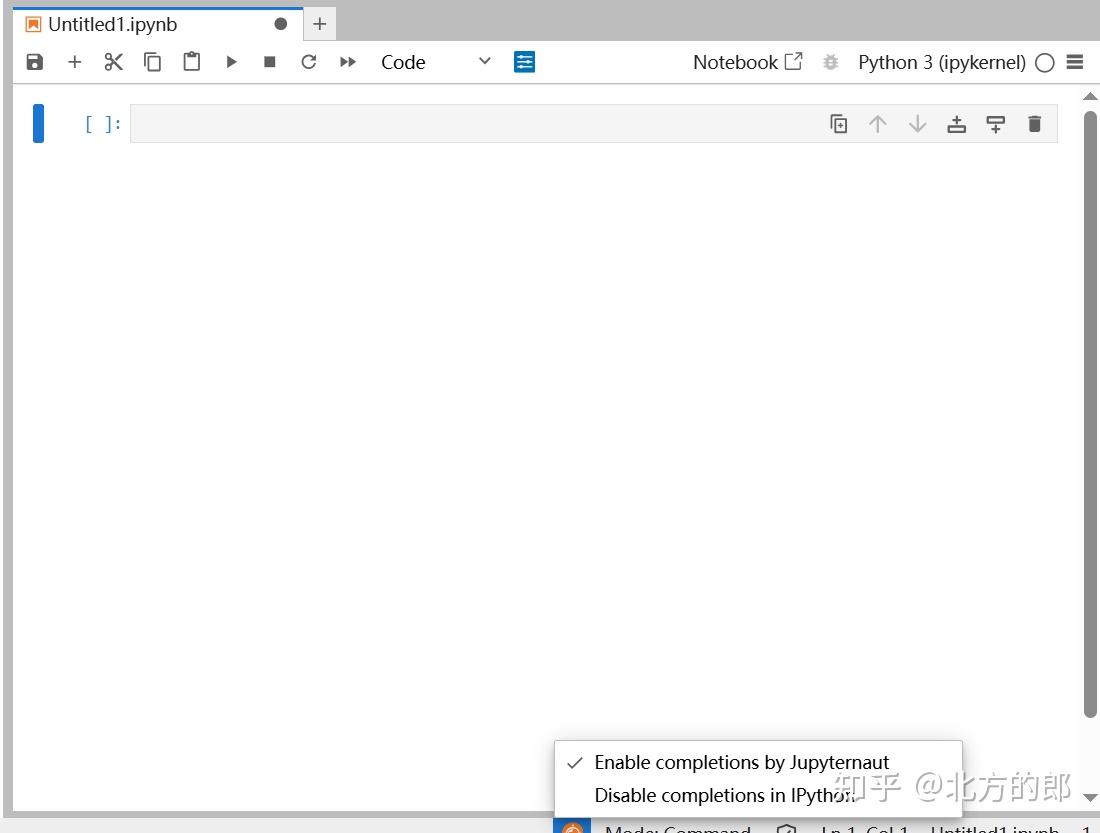
Task: Run the cell using the play icon
Action: 231,61
